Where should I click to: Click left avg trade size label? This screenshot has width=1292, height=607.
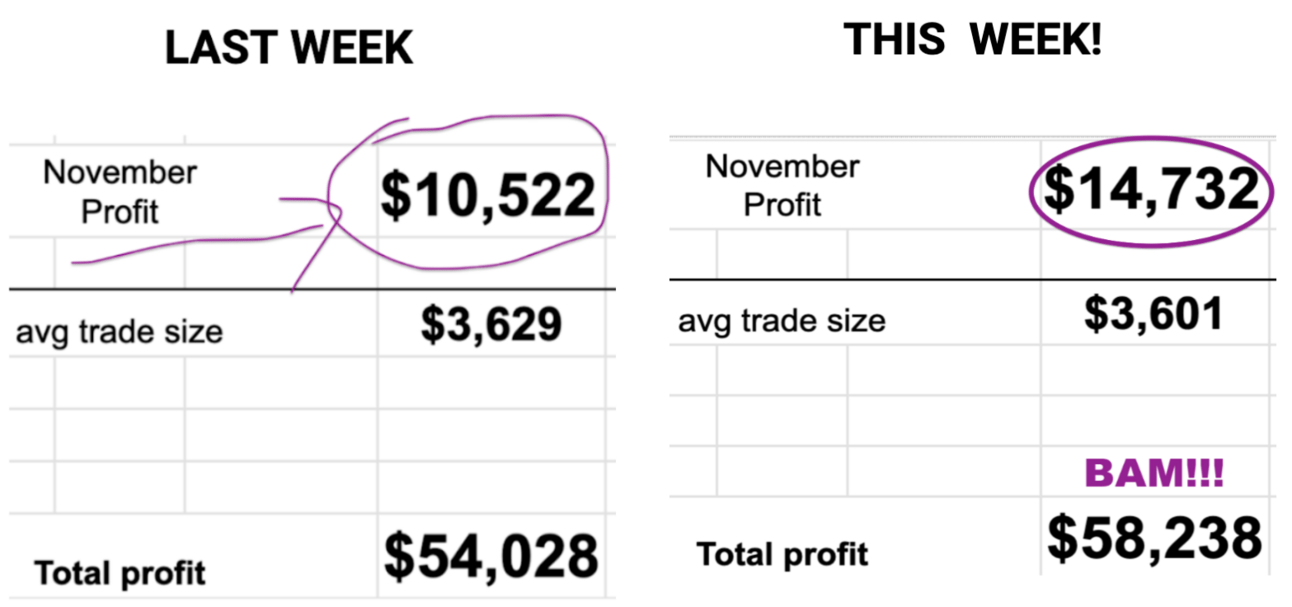[x=119, y=330]
